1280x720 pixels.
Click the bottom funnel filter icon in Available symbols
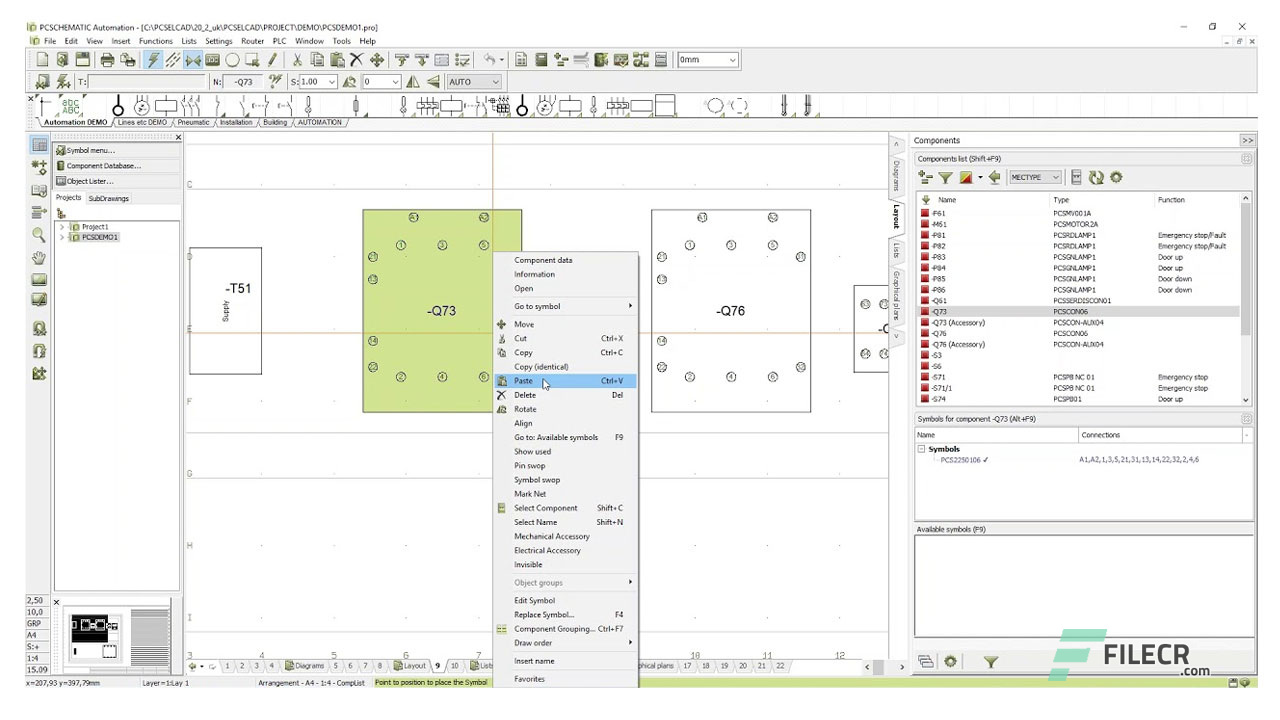pos(990,661)
